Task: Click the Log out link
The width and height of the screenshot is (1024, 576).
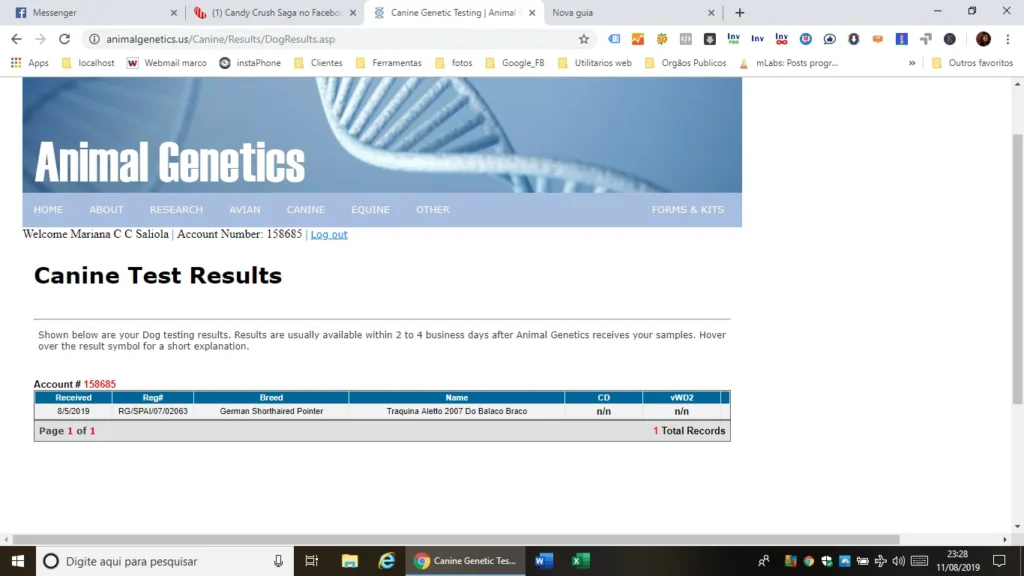Action: (329, 234)
